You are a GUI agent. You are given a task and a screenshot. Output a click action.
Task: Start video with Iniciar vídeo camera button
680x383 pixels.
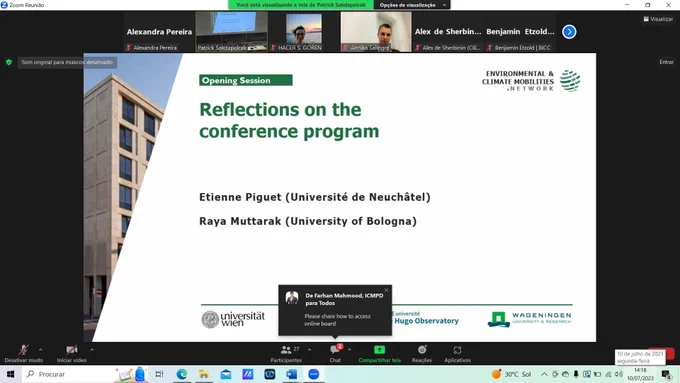pyautogui.click(x=72, y=354)
